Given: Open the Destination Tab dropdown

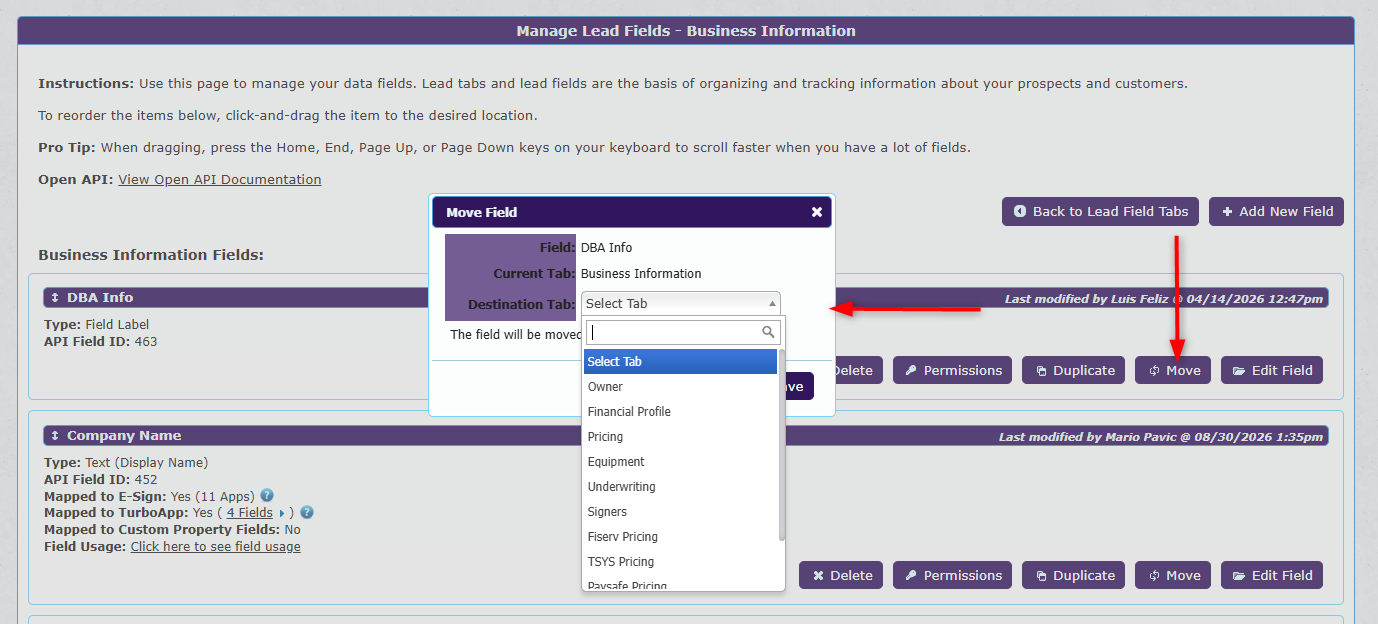Looking at the screenshot, I should pyautogui.click(x=682, y=303).
